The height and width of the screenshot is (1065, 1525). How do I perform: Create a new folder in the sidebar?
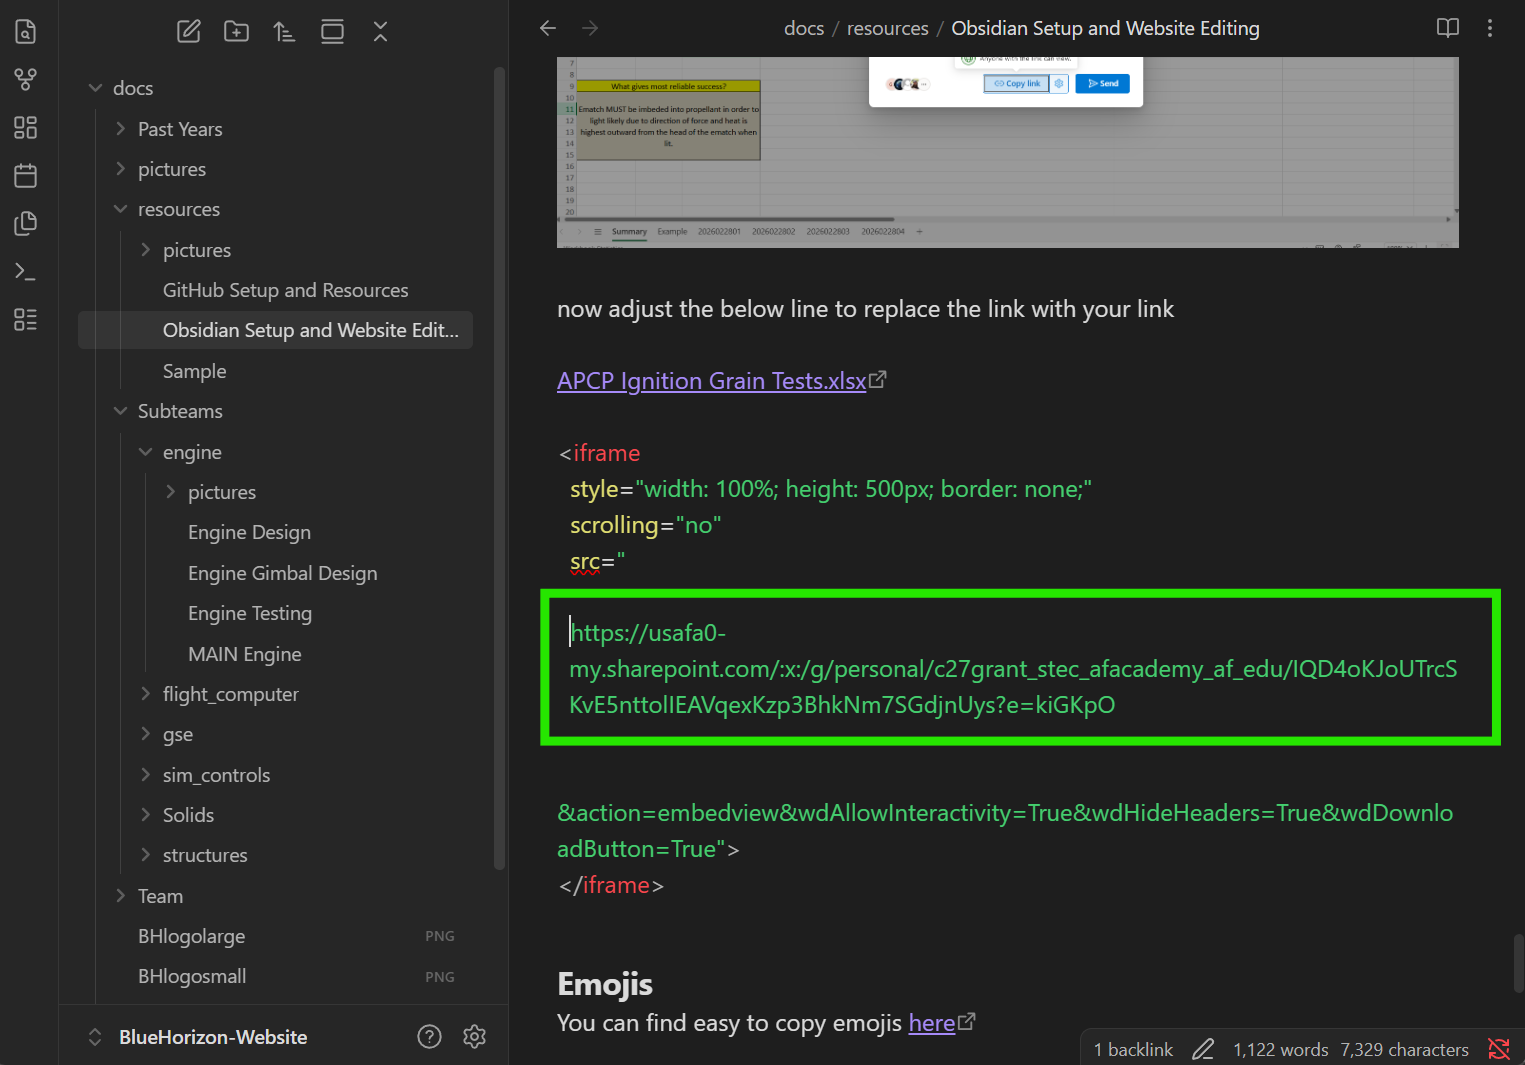[236, 31]
